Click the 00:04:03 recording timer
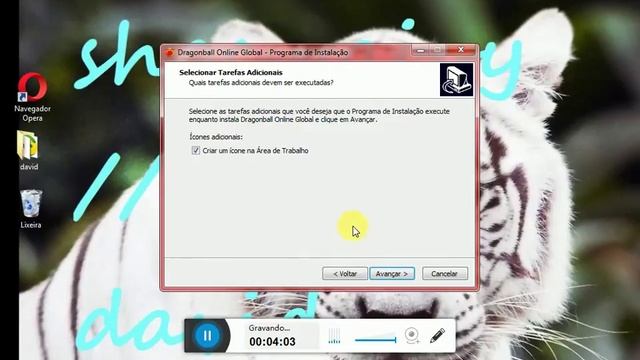This screenshot has width=640, height=360. pos(272,342)
